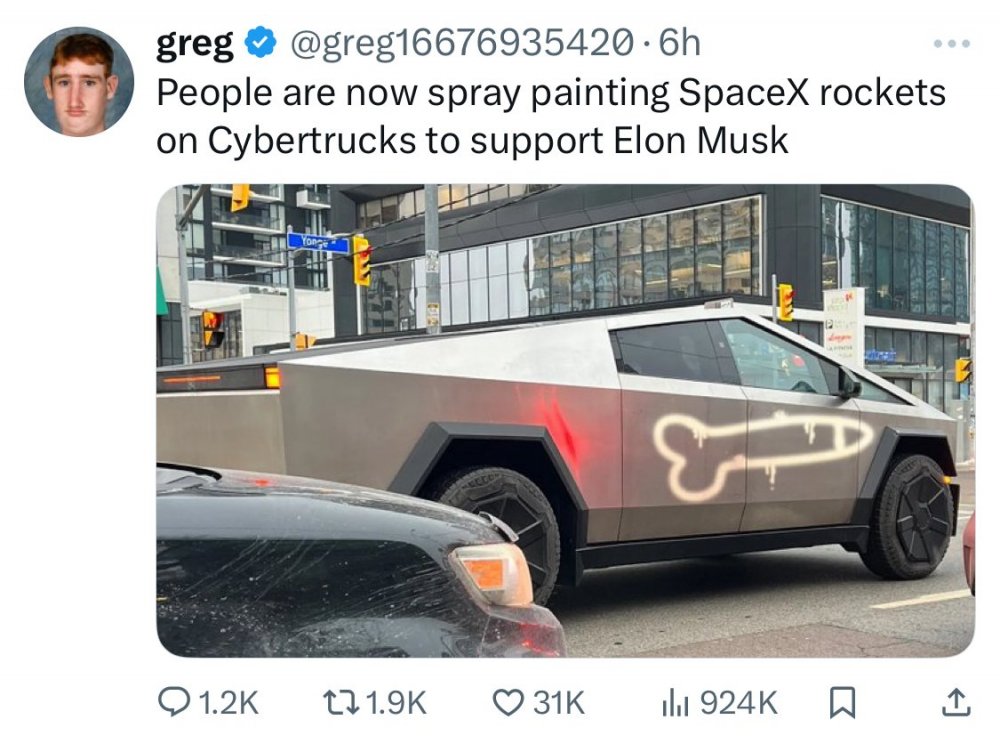Click the share upload arrow icon

coord(956,702)
